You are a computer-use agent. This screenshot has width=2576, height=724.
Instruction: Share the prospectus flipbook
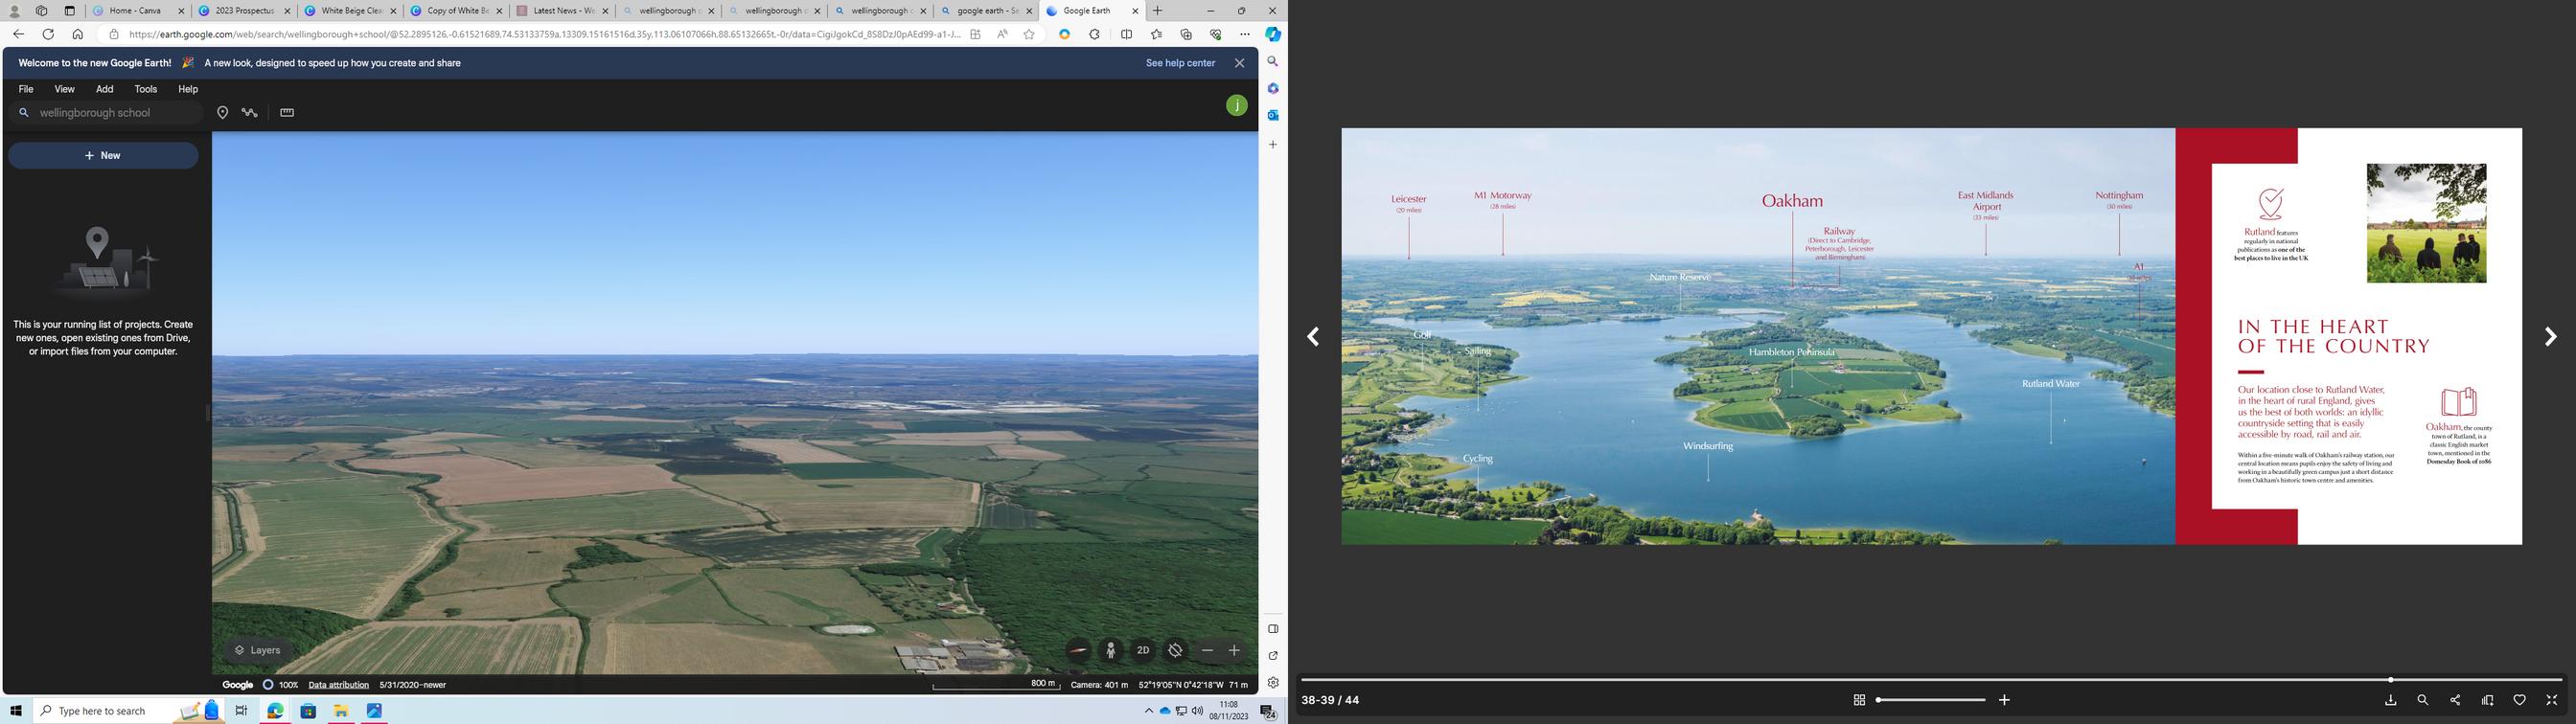(2455, 700)
